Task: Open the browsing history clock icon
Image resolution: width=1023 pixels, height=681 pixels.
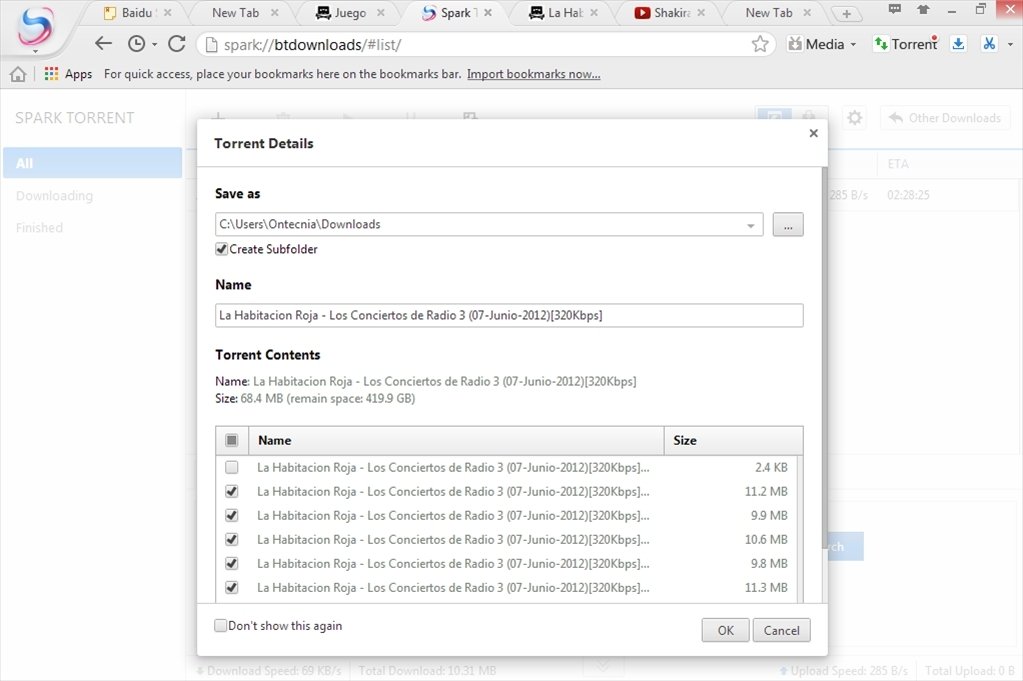Action: click(x=136, y=44)
